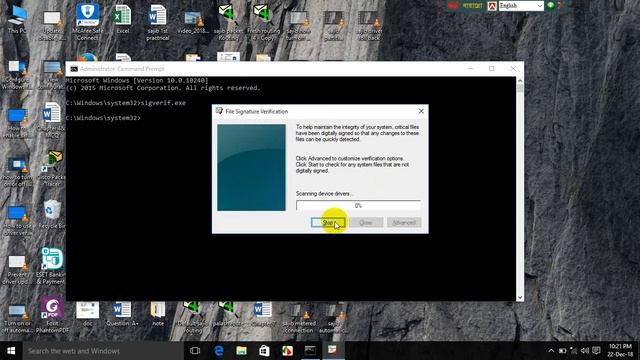Open the sajib driver roll back video
640x360 pixels.
pyautogui.click(x=369, y=25)
